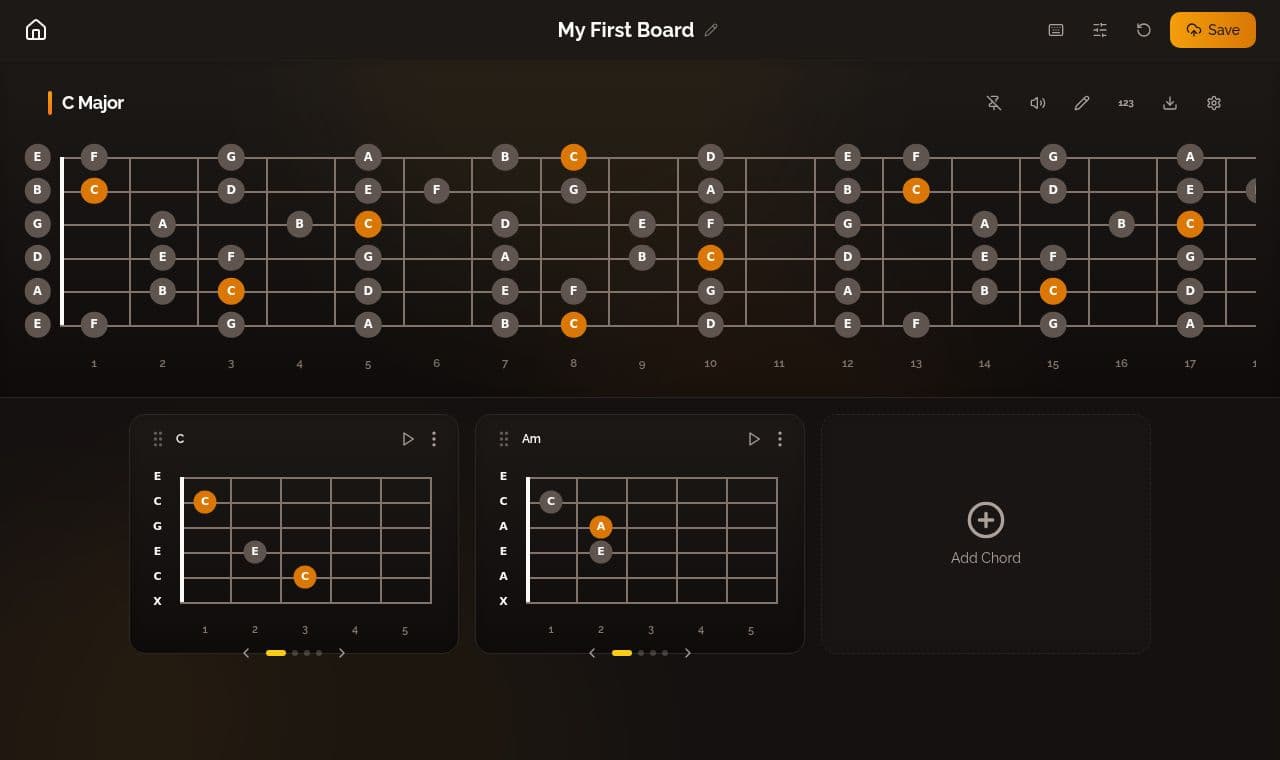The height and width of the screenshot is (760, 1280).
Task: Play the C Major scale sound
Action: pyautogui.click(x=1038, y=103)
